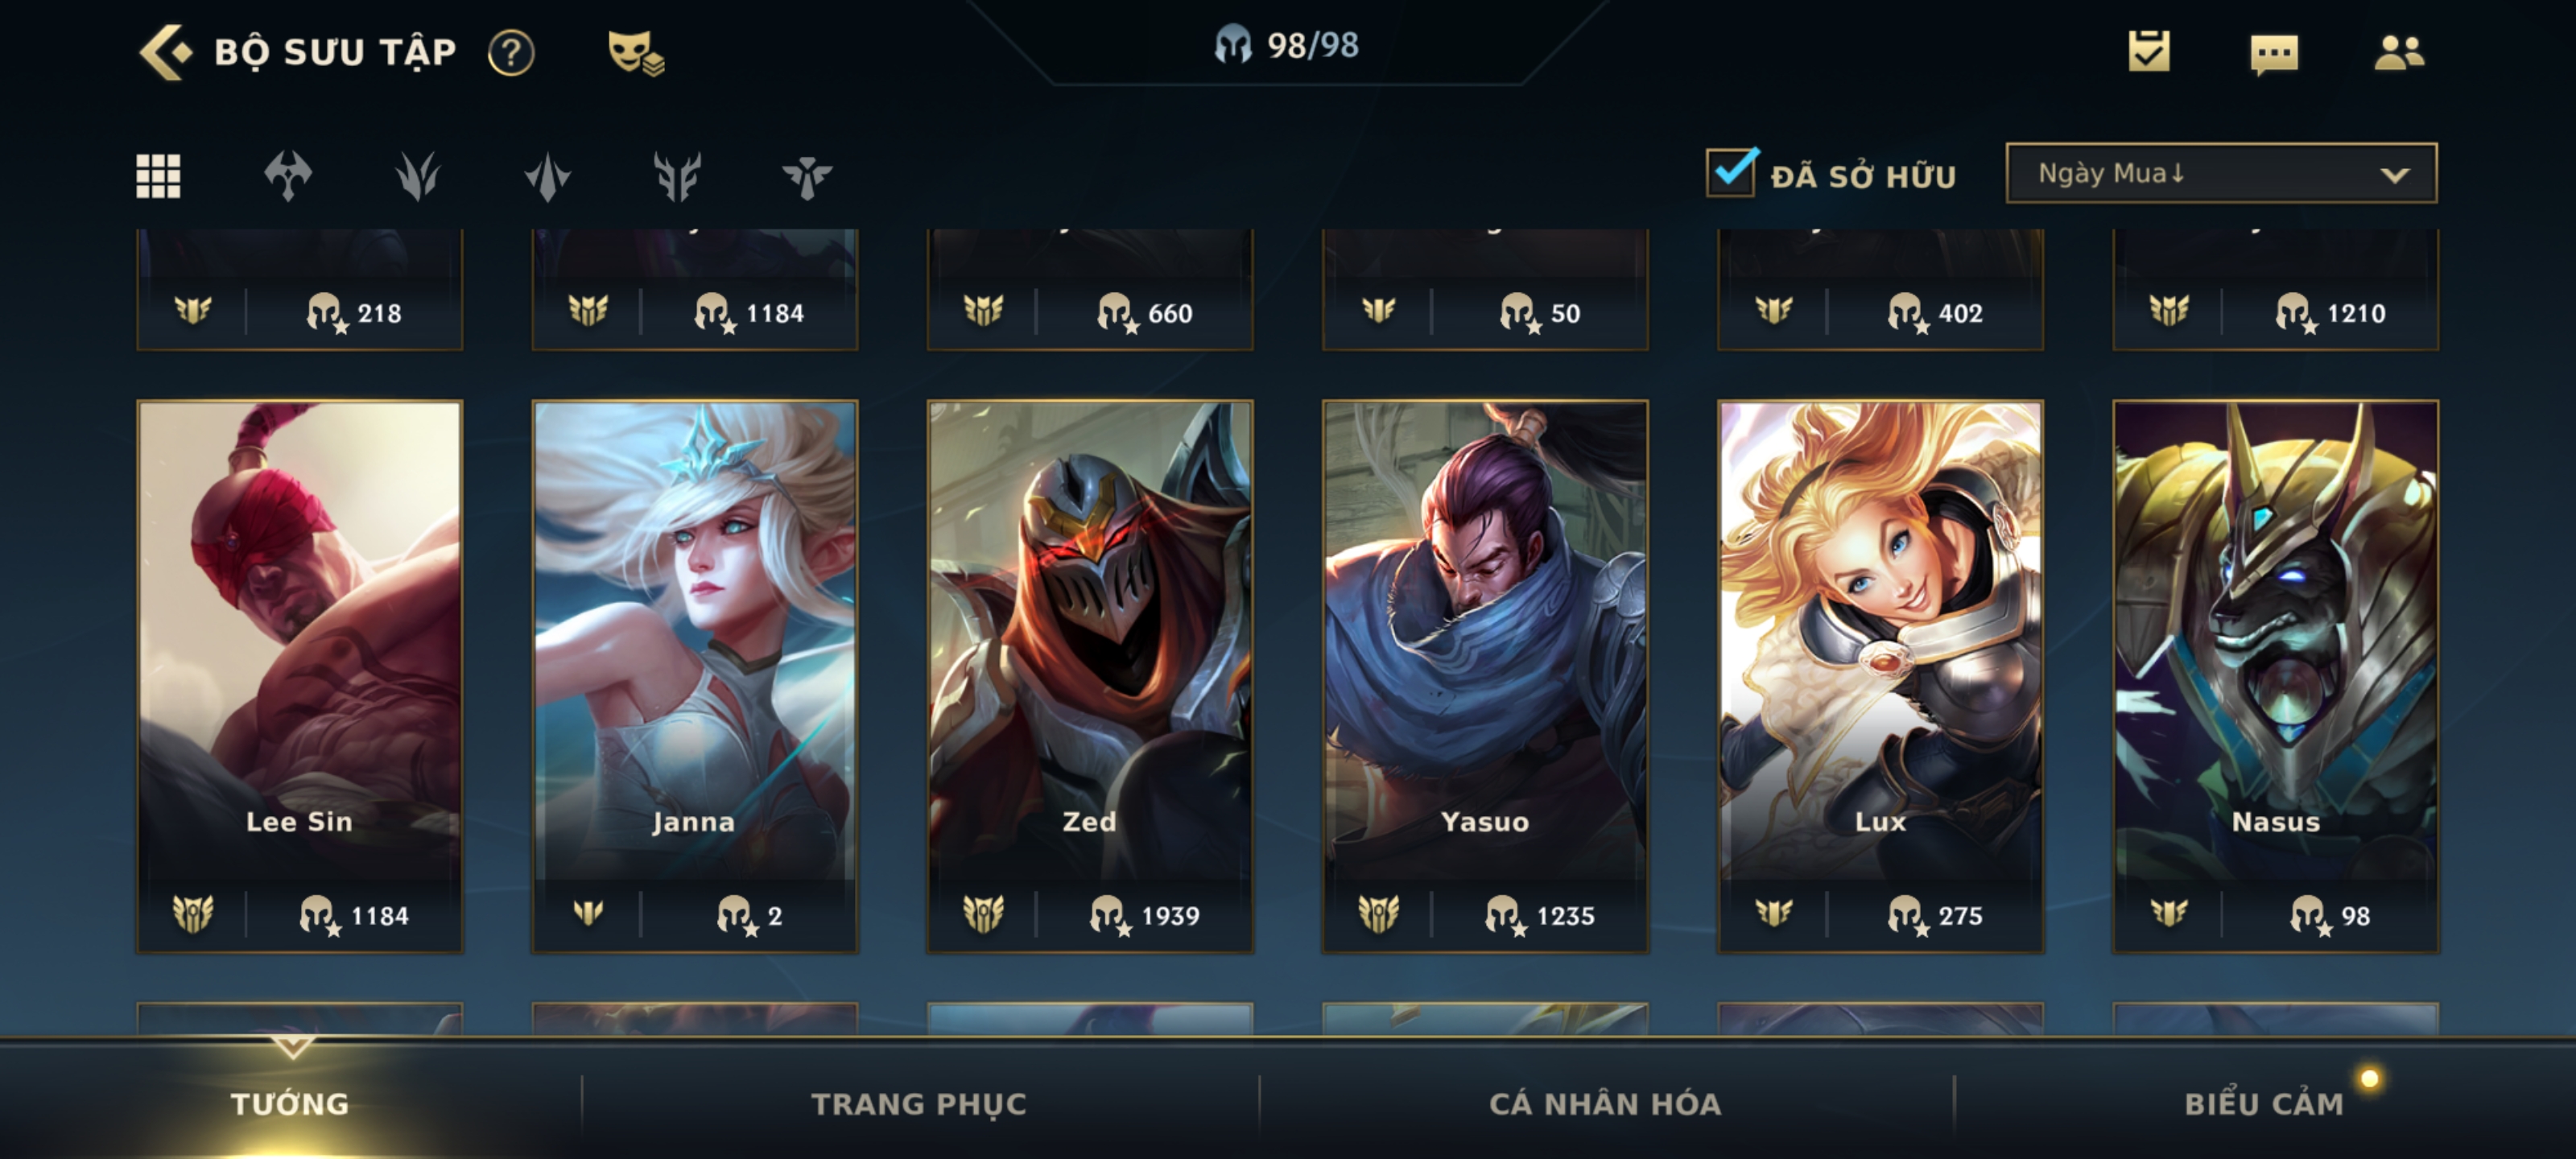Click the sort dropdown chevron arrow
2576x1159 pixels.
(2394, 175)
